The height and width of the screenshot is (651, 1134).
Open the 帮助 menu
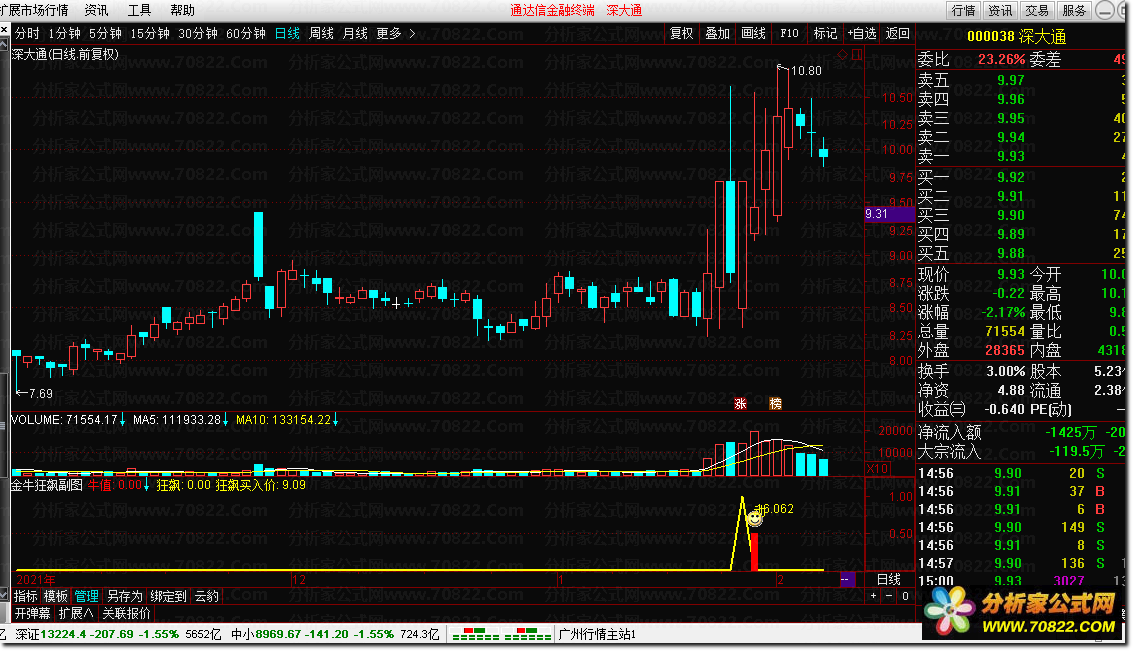click(182, 10)
